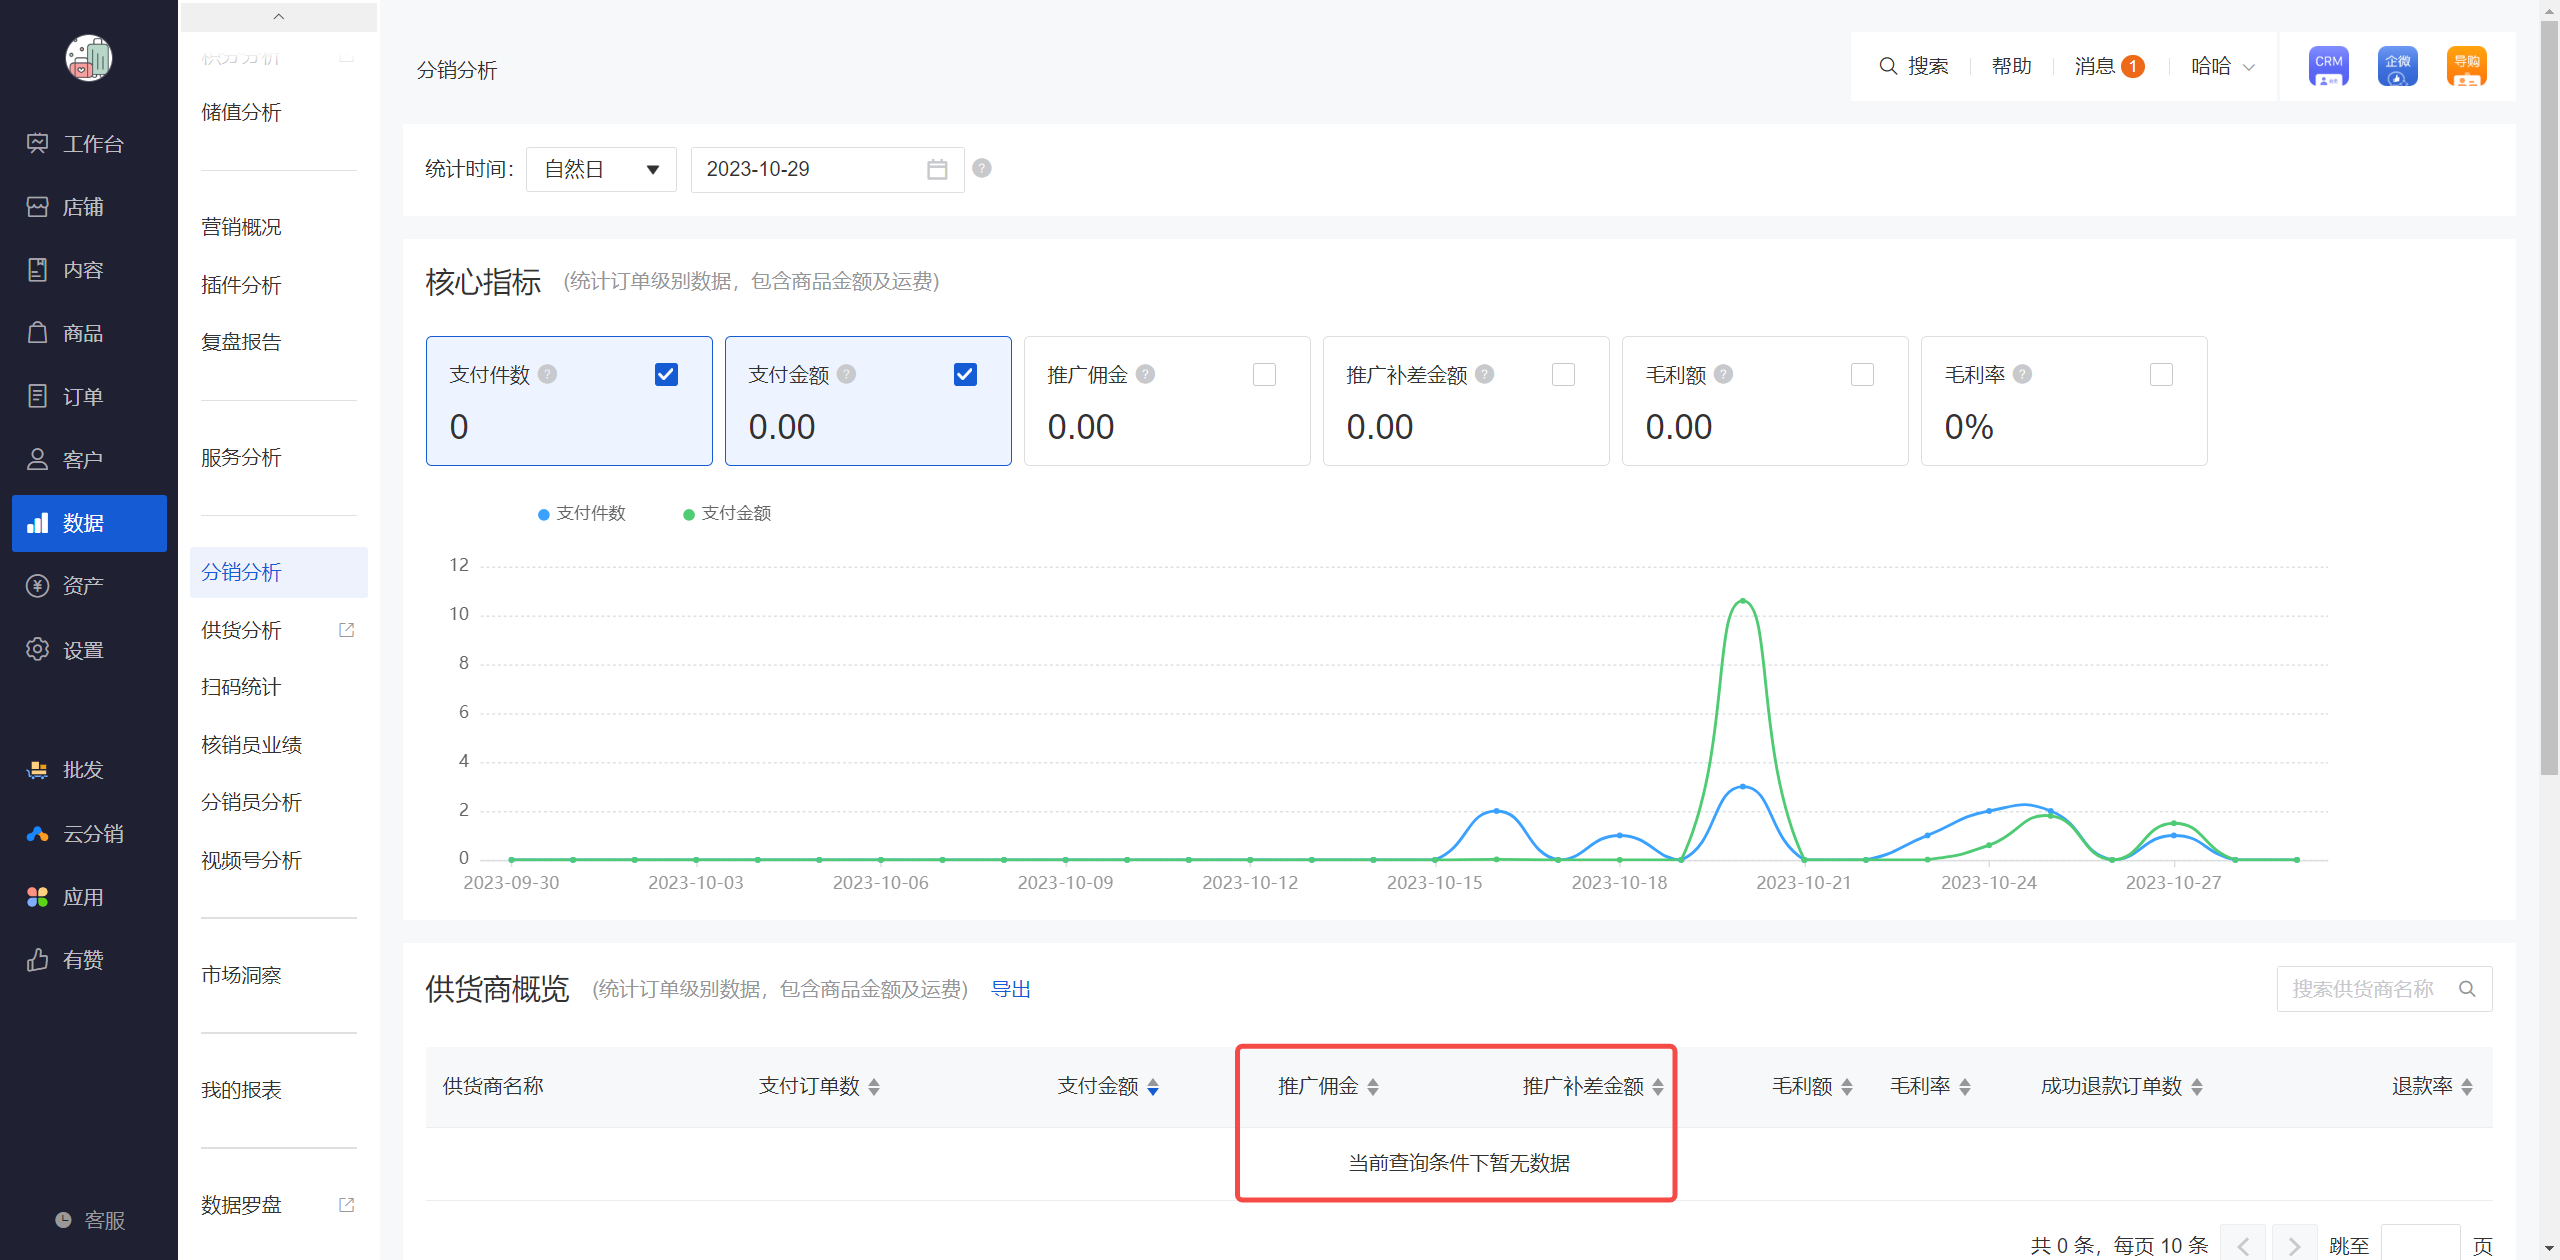
Task: Click 帮助 in top header
Action: tap(2011, 66)
